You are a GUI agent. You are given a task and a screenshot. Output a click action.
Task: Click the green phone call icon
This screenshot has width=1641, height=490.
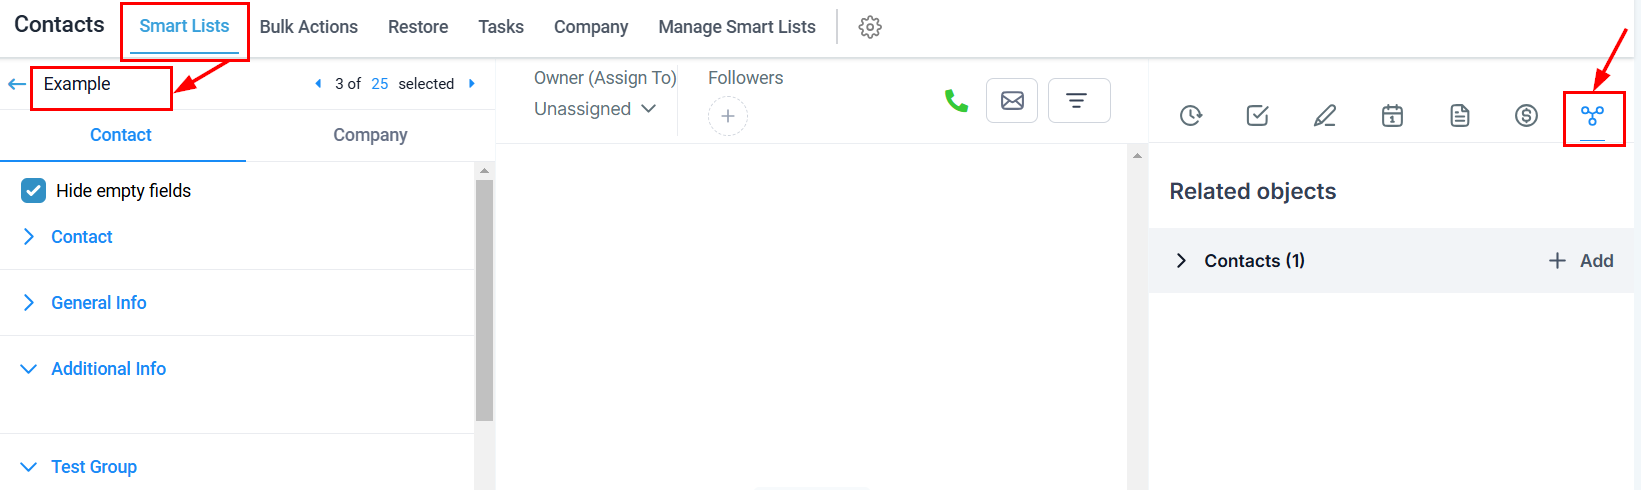tap(956, 101)
